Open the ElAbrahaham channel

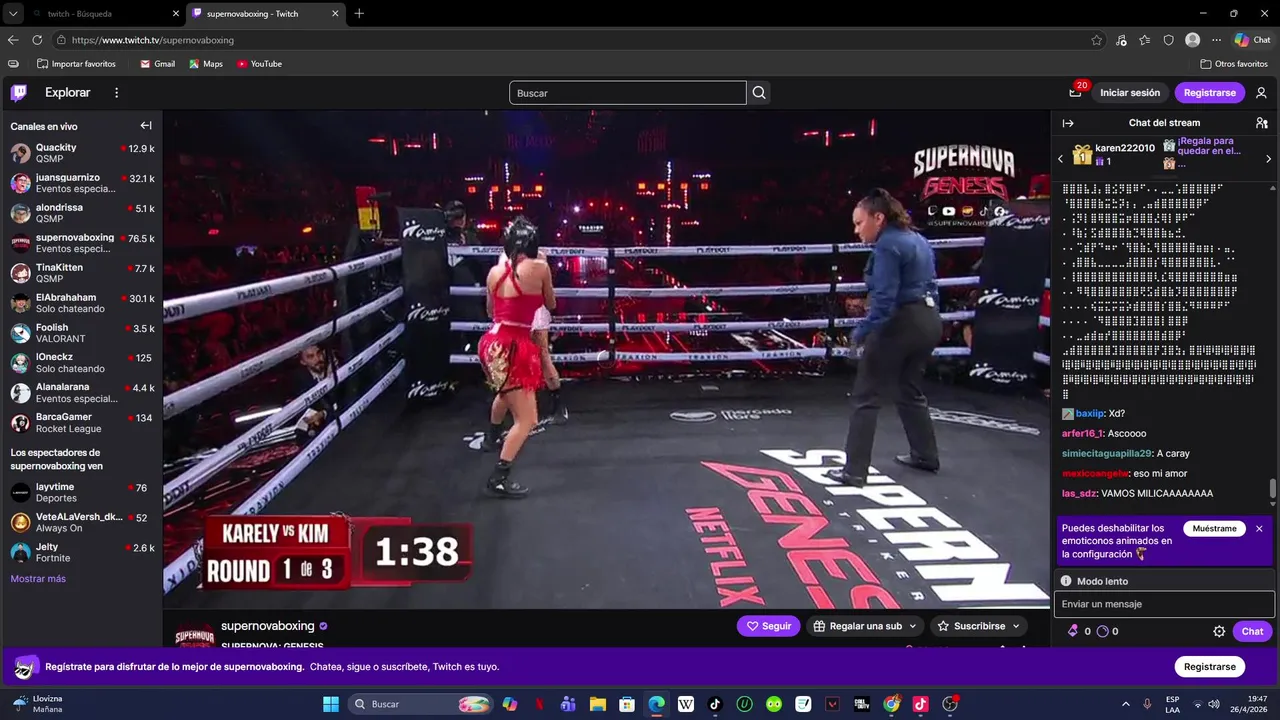(82, 303)
